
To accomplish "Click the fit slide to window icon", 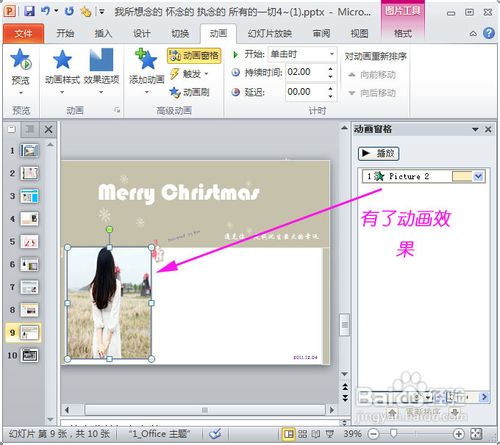I will (476, 434).
